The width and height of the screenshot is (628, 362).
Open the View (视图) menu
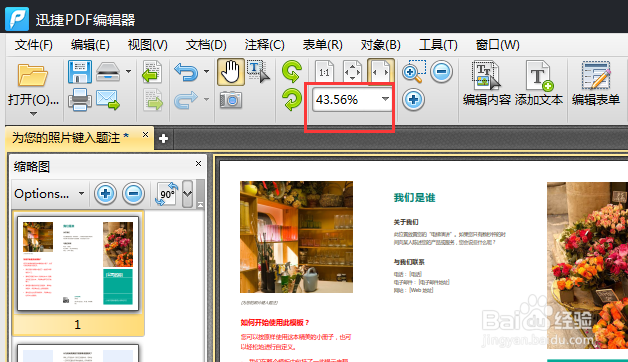point(147,45)
